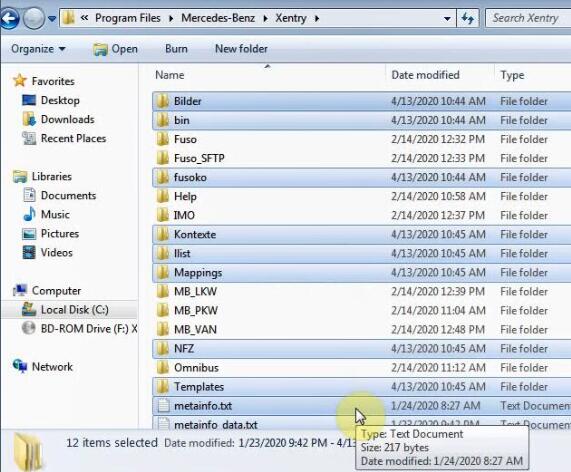Select Computer in navigation pane
The width and height of the screenshot is (571, 472).
click(x=56, y=291)
